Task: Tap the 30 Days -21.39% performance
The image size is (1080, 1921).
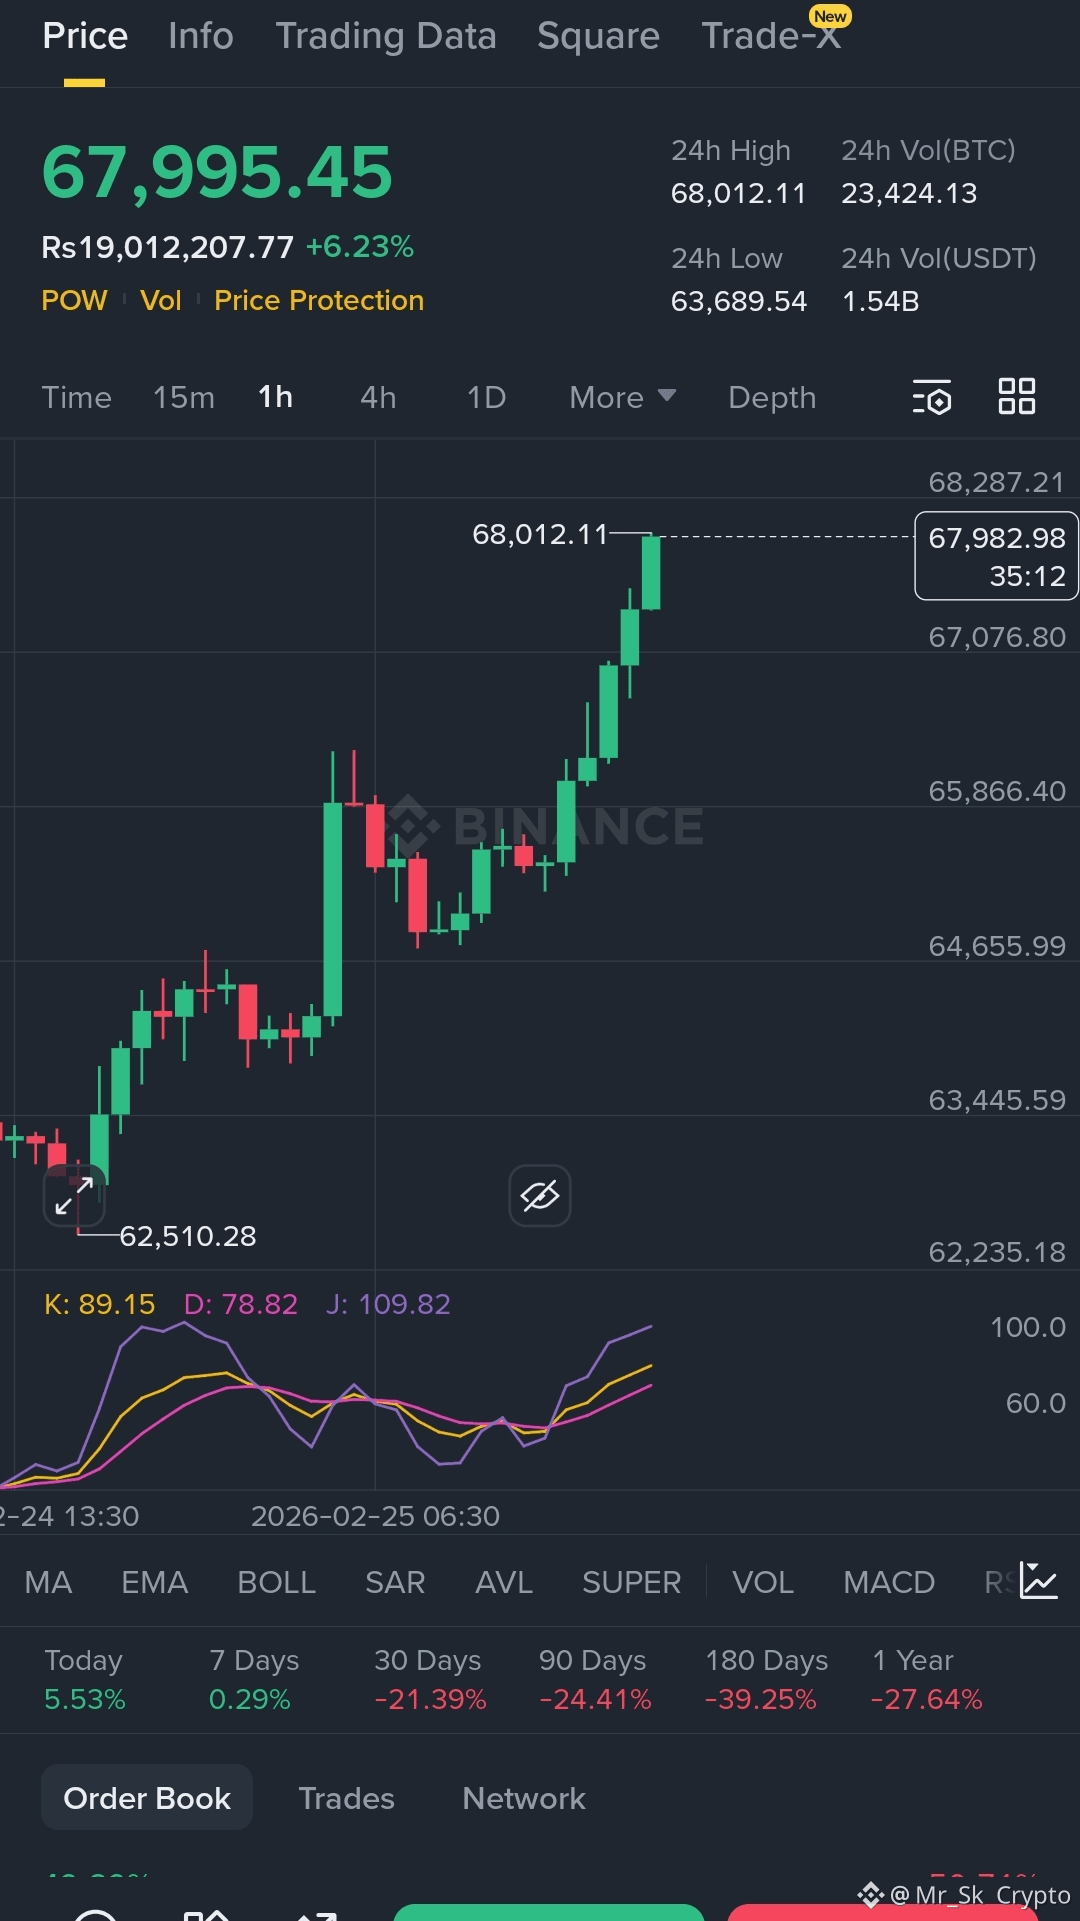Action: (430, 1679)
